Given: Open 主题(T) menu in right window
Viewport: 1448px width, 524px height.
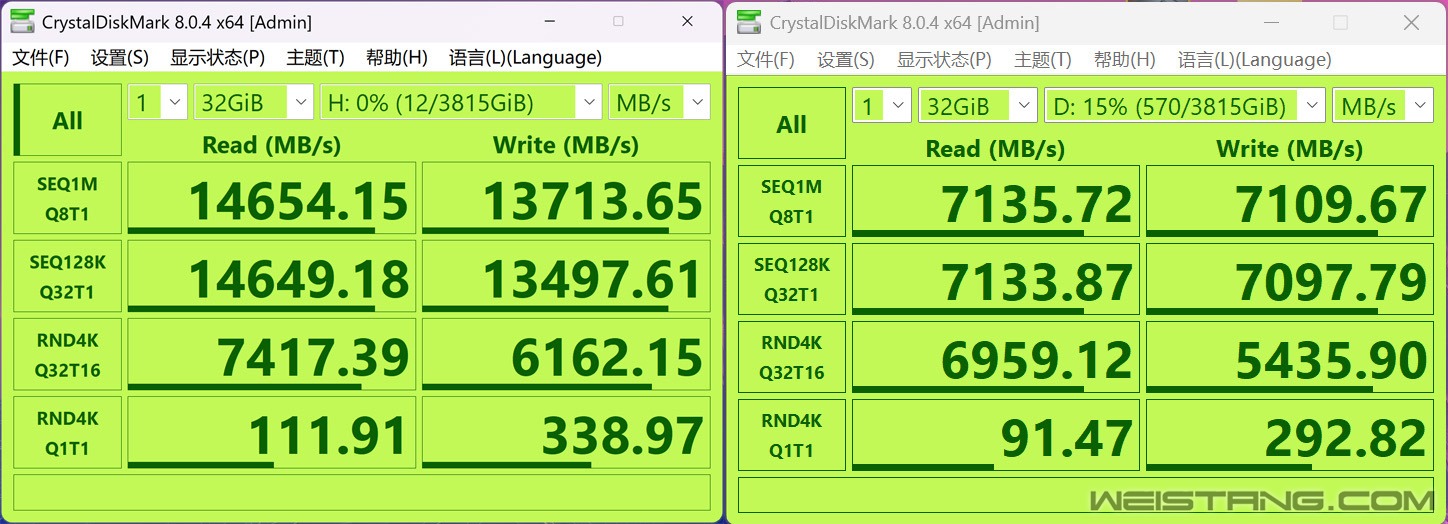Looking at the screenshot, I should tap(1043, 60).
